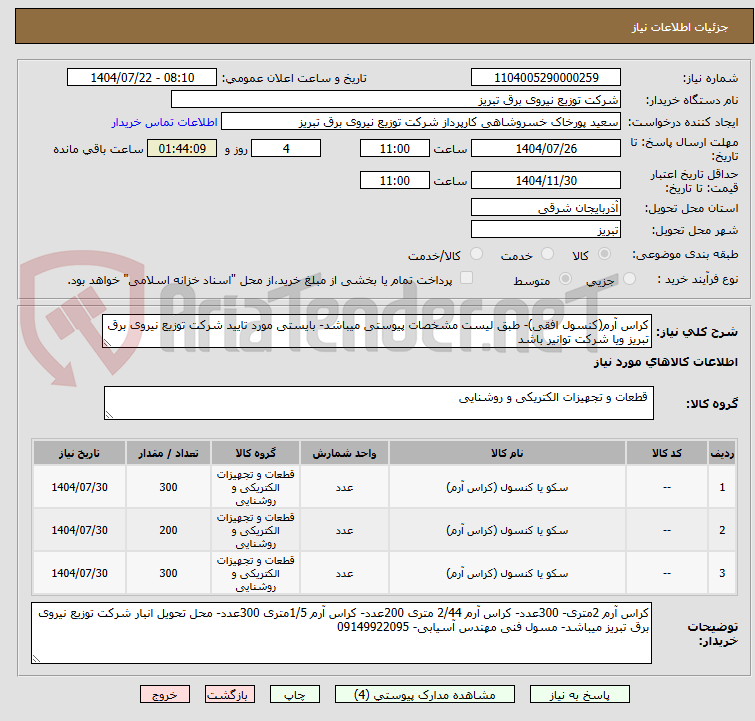Click the buyer name field 'شرکت توزیع نیروی برق تبریز'

[x=396, y=100]
